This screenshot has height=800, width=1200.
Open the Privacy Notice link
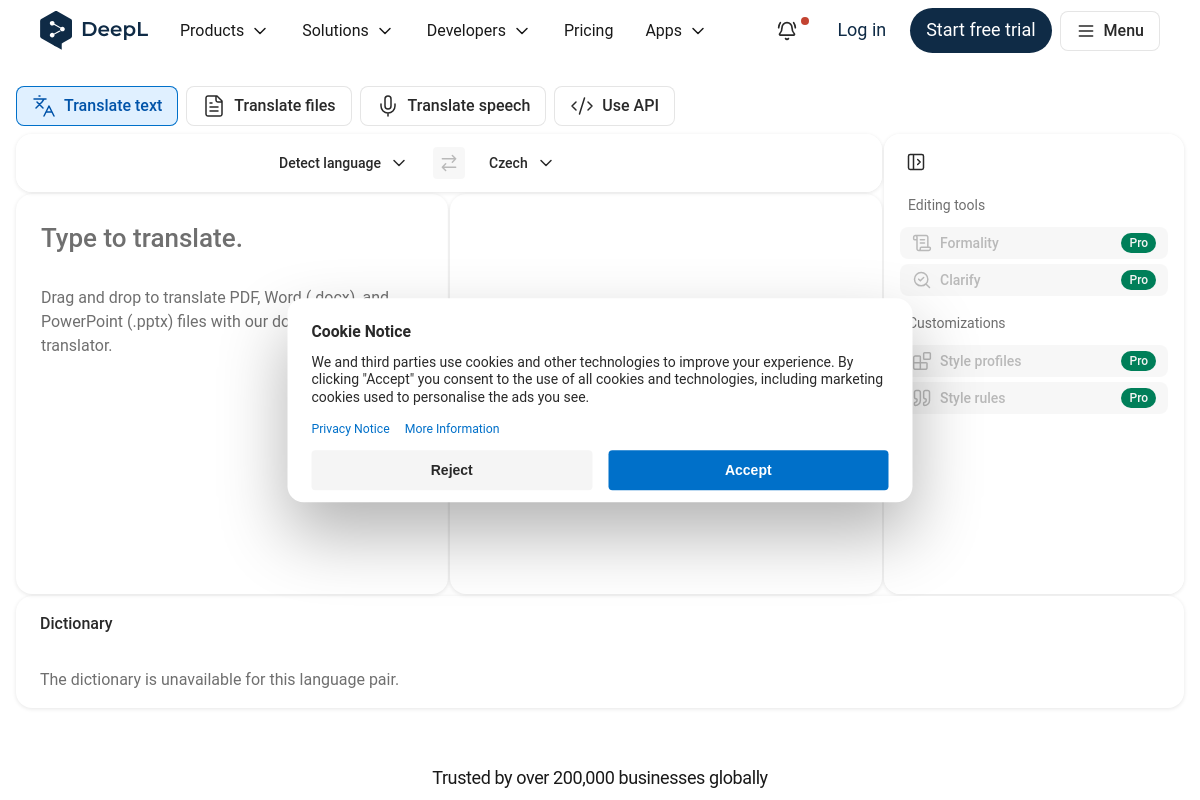350,429
